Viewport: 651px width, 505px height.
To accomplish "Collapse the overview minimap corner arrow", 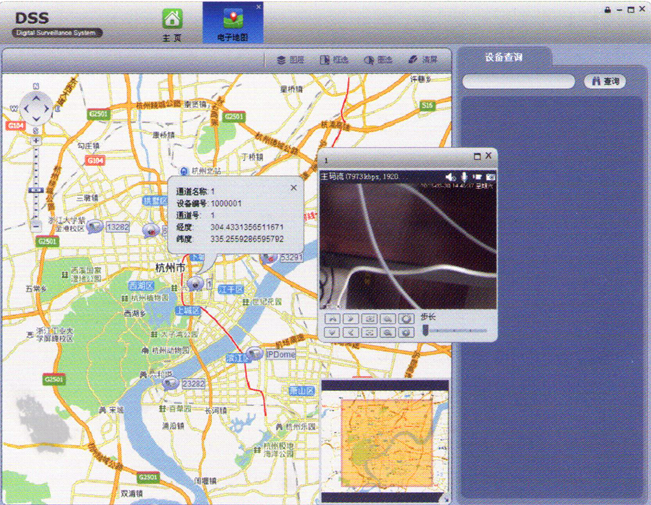I will 446,499.
